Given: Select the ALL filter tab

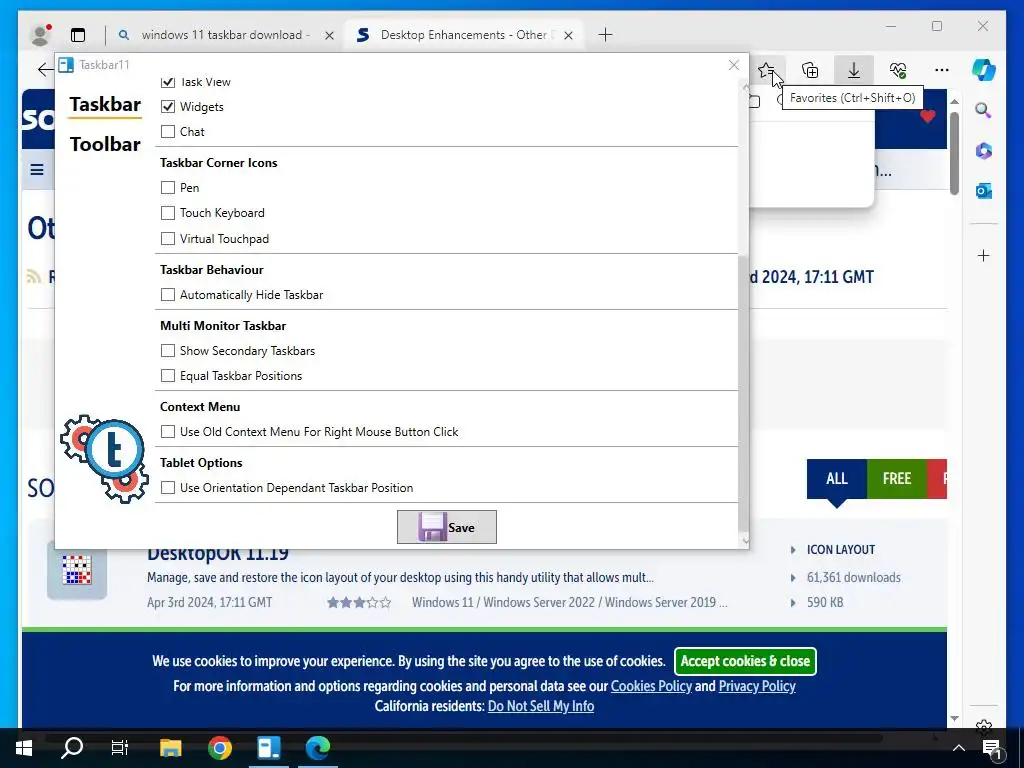Looking at the screenshot, I should click(x=837, y=479).
